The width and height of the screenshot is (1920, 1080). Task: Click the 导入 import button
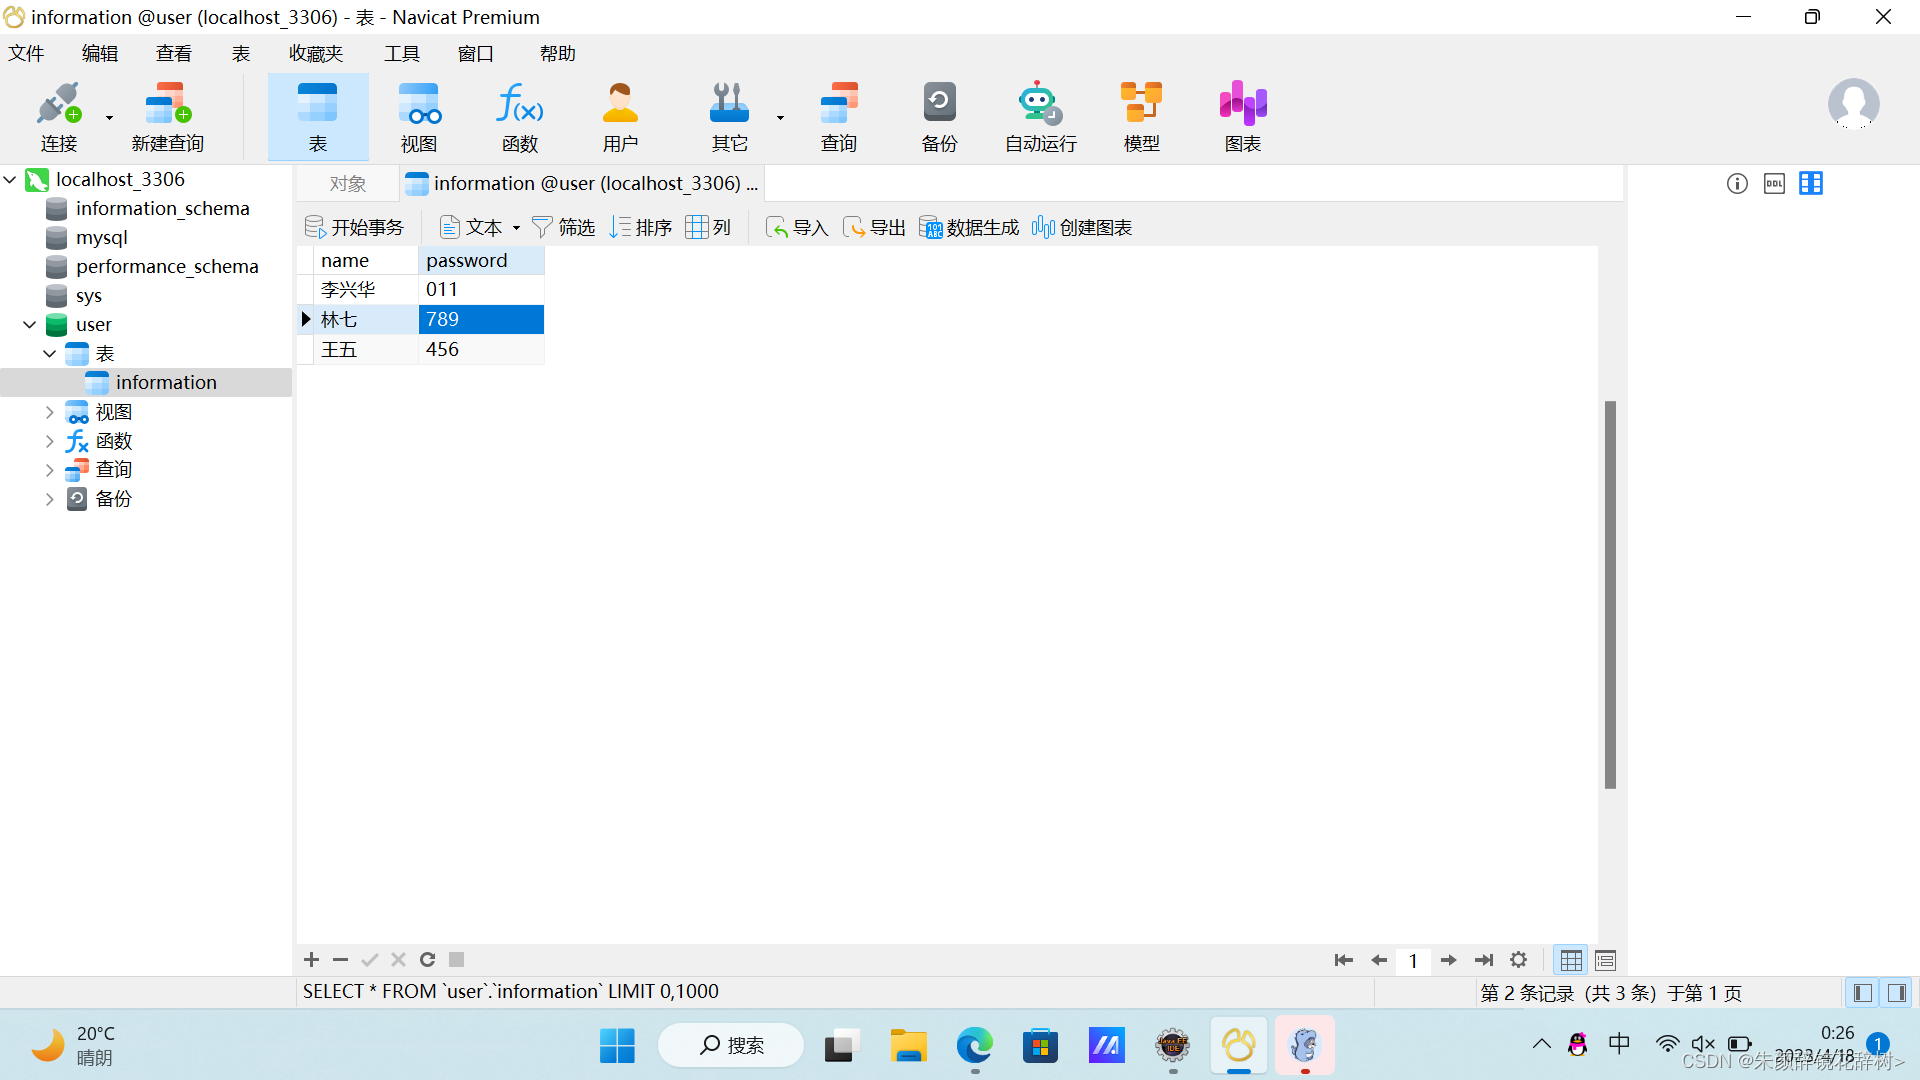[797, 228]
